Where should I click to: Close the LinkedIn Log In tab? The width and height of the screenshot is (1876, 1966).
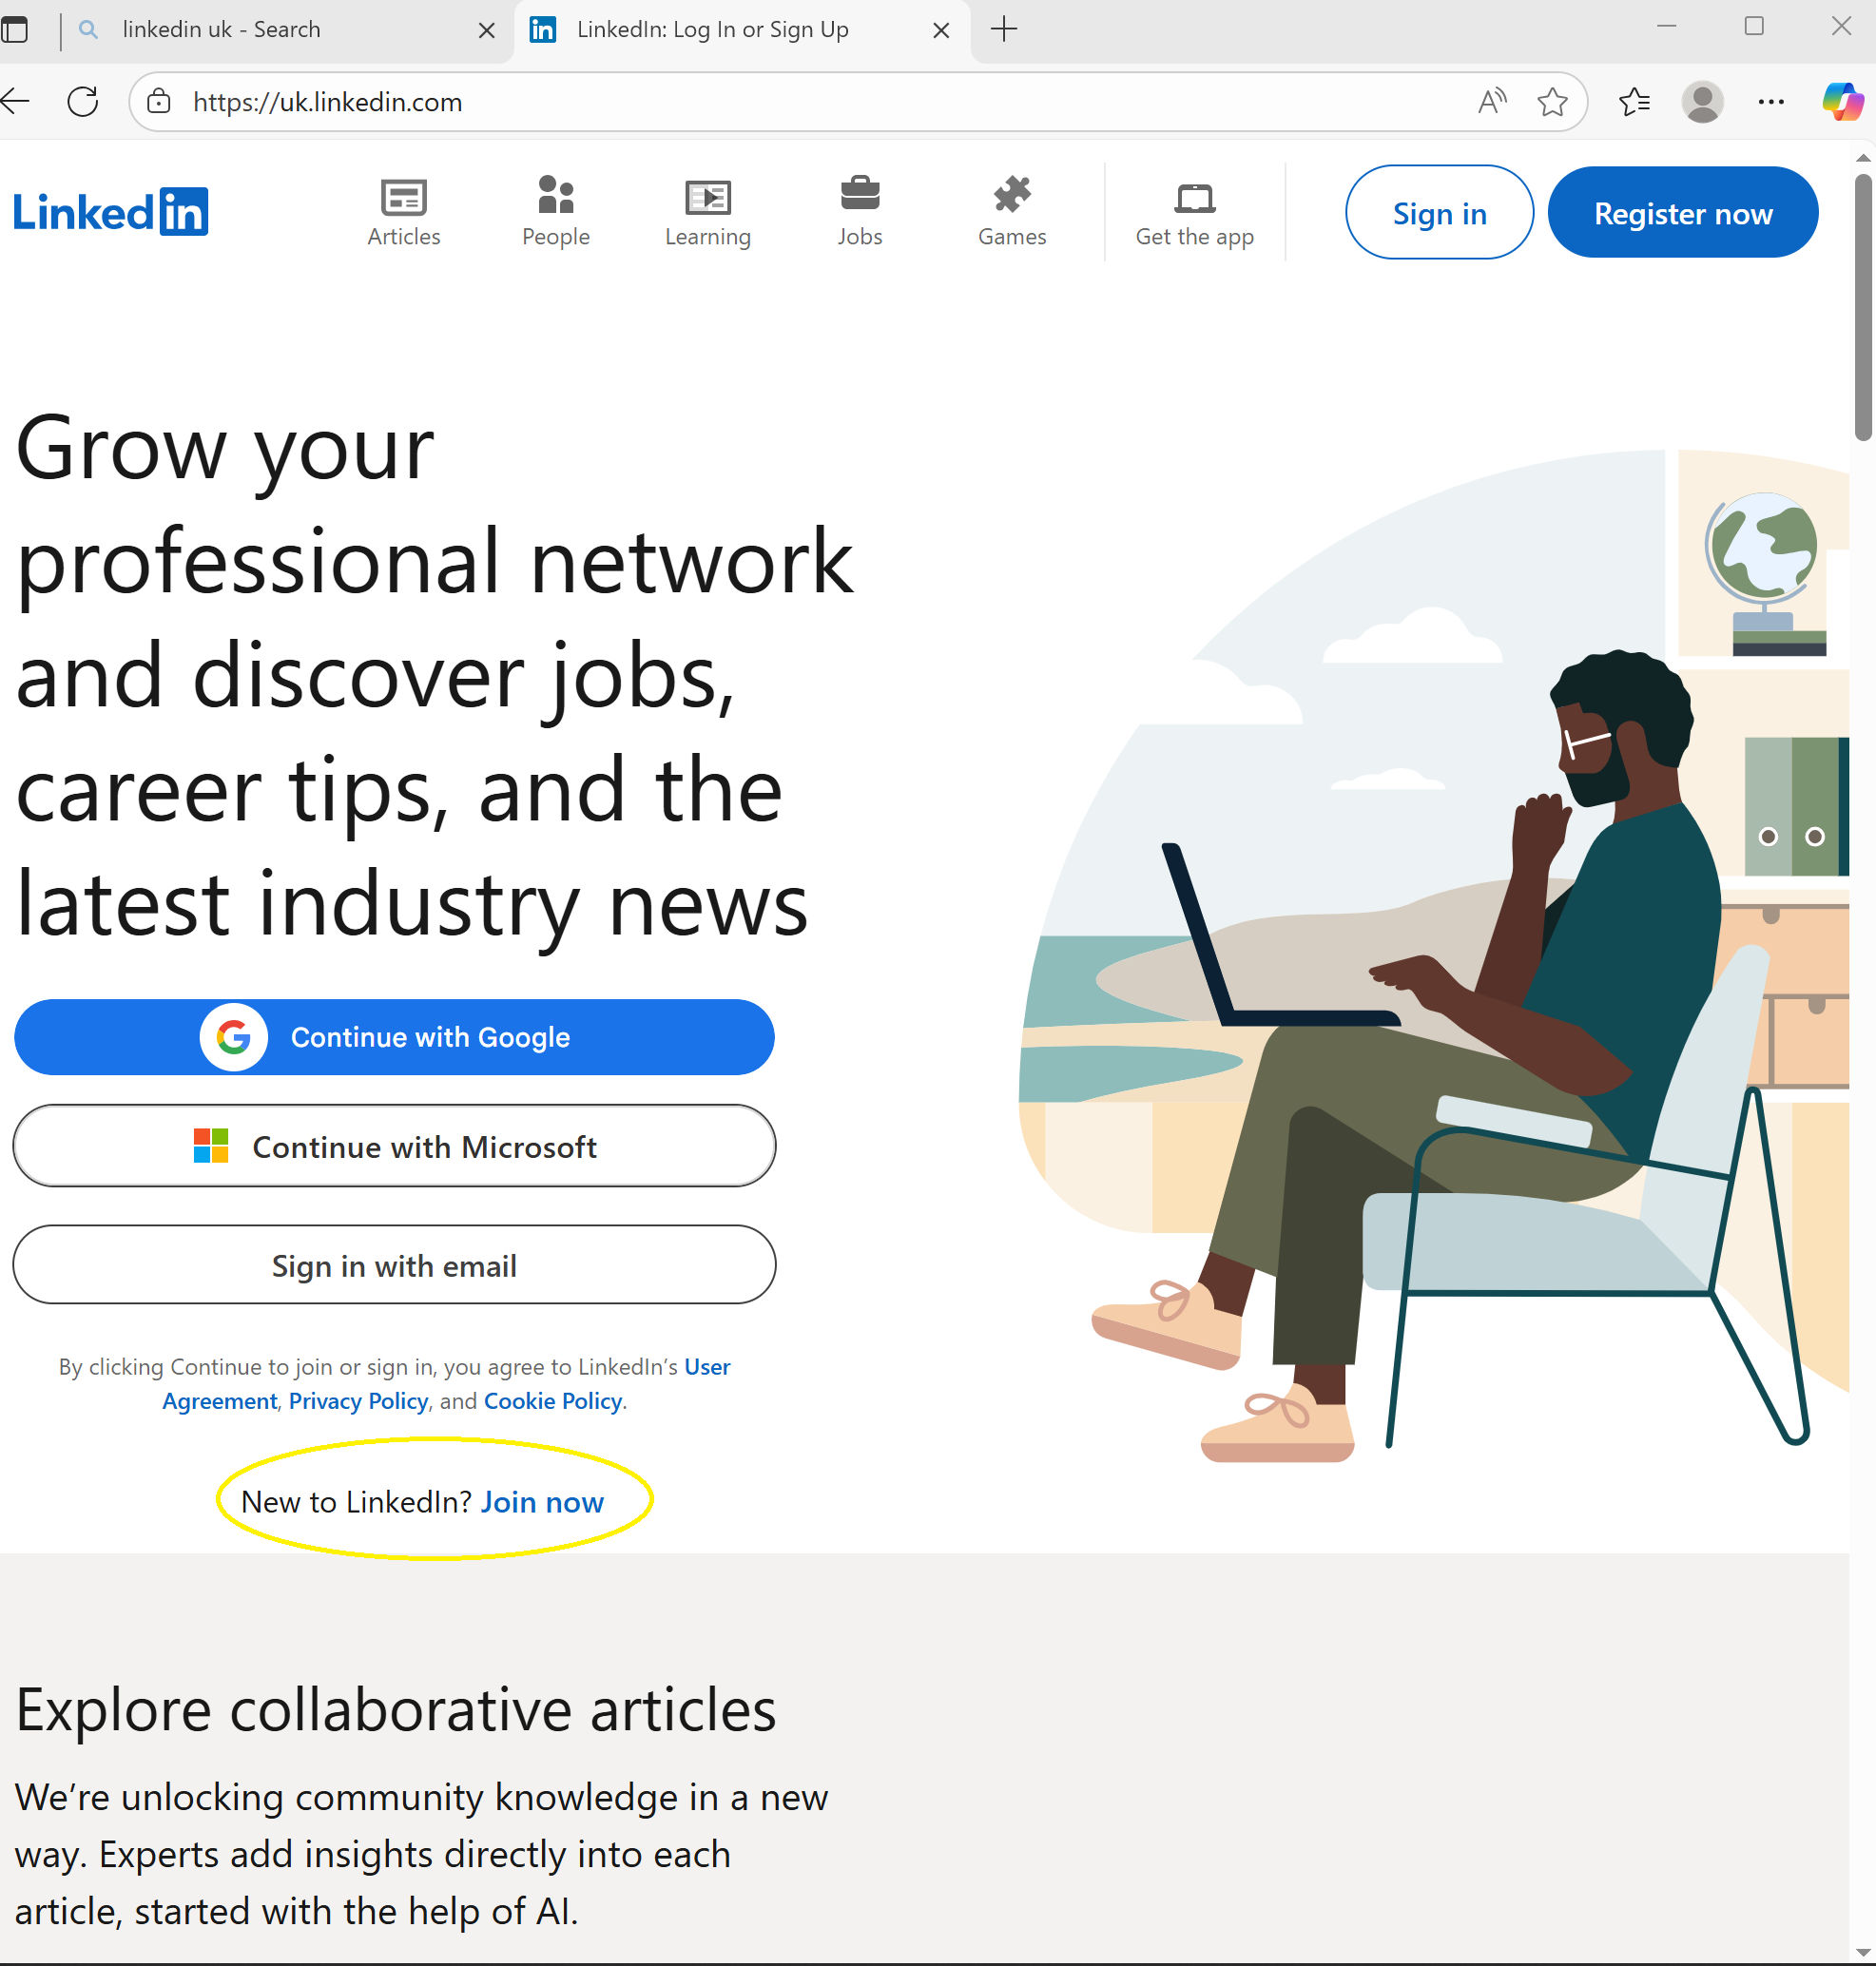coord(941,30)
